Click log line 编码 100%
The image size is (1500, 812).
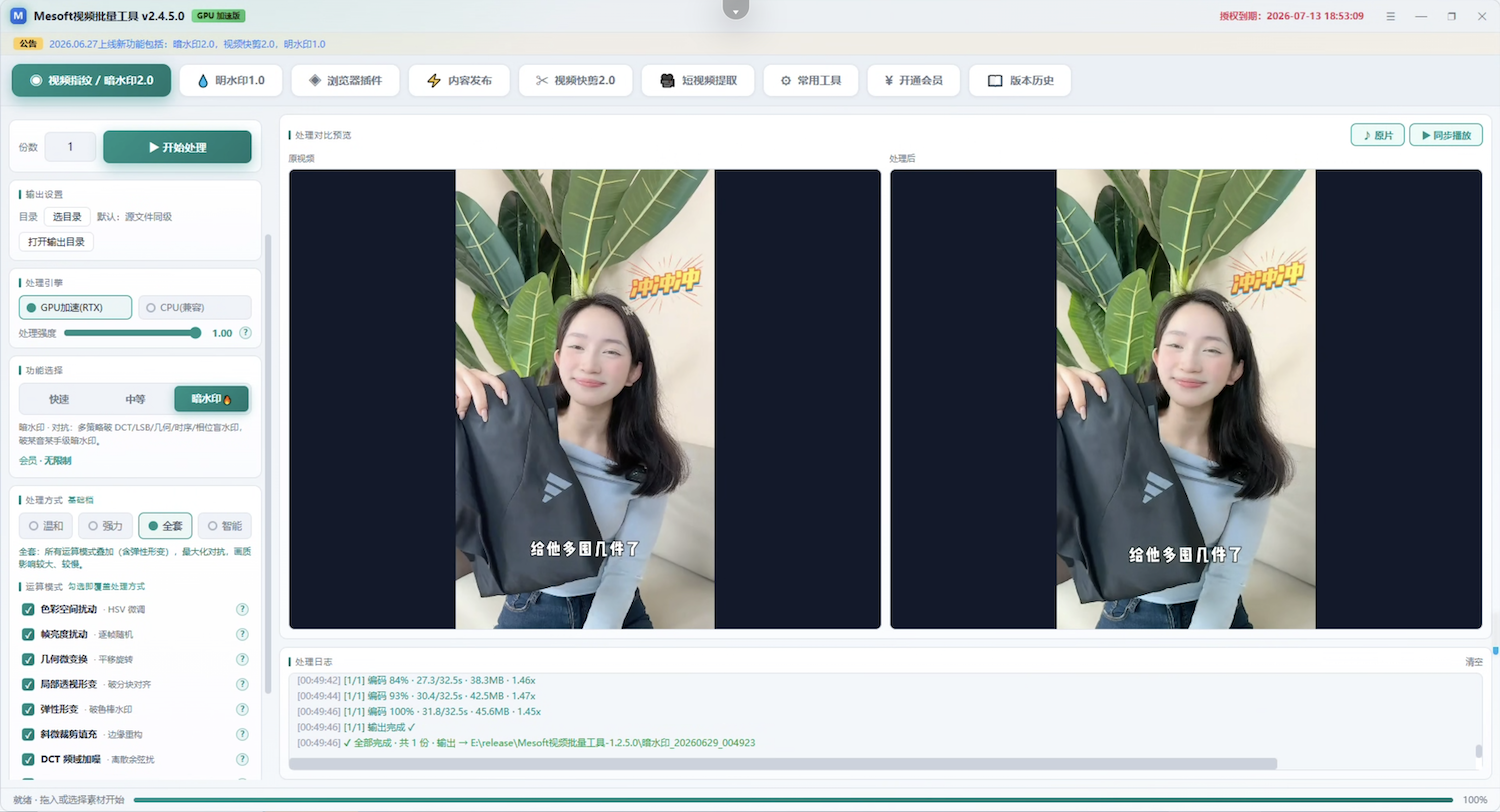(419, 712)
